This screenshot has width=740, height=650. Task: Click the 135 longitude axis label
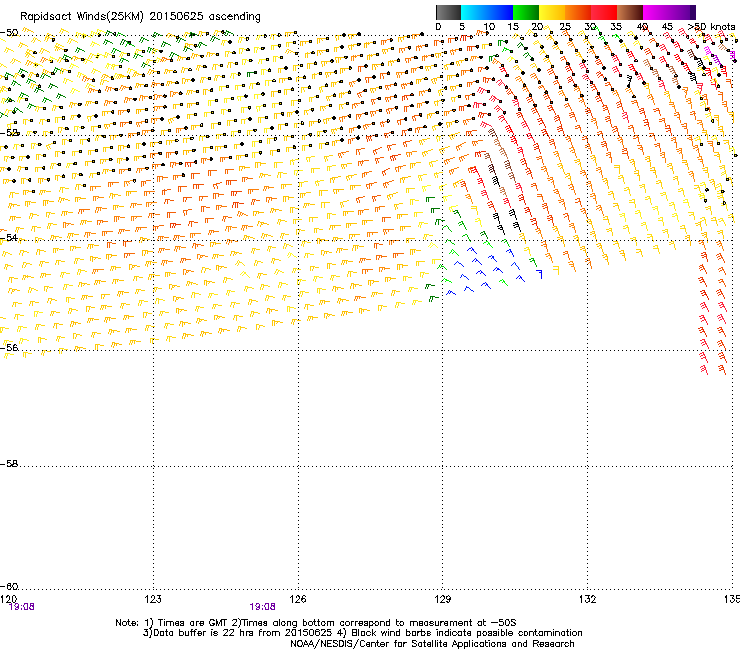[732, 599]
